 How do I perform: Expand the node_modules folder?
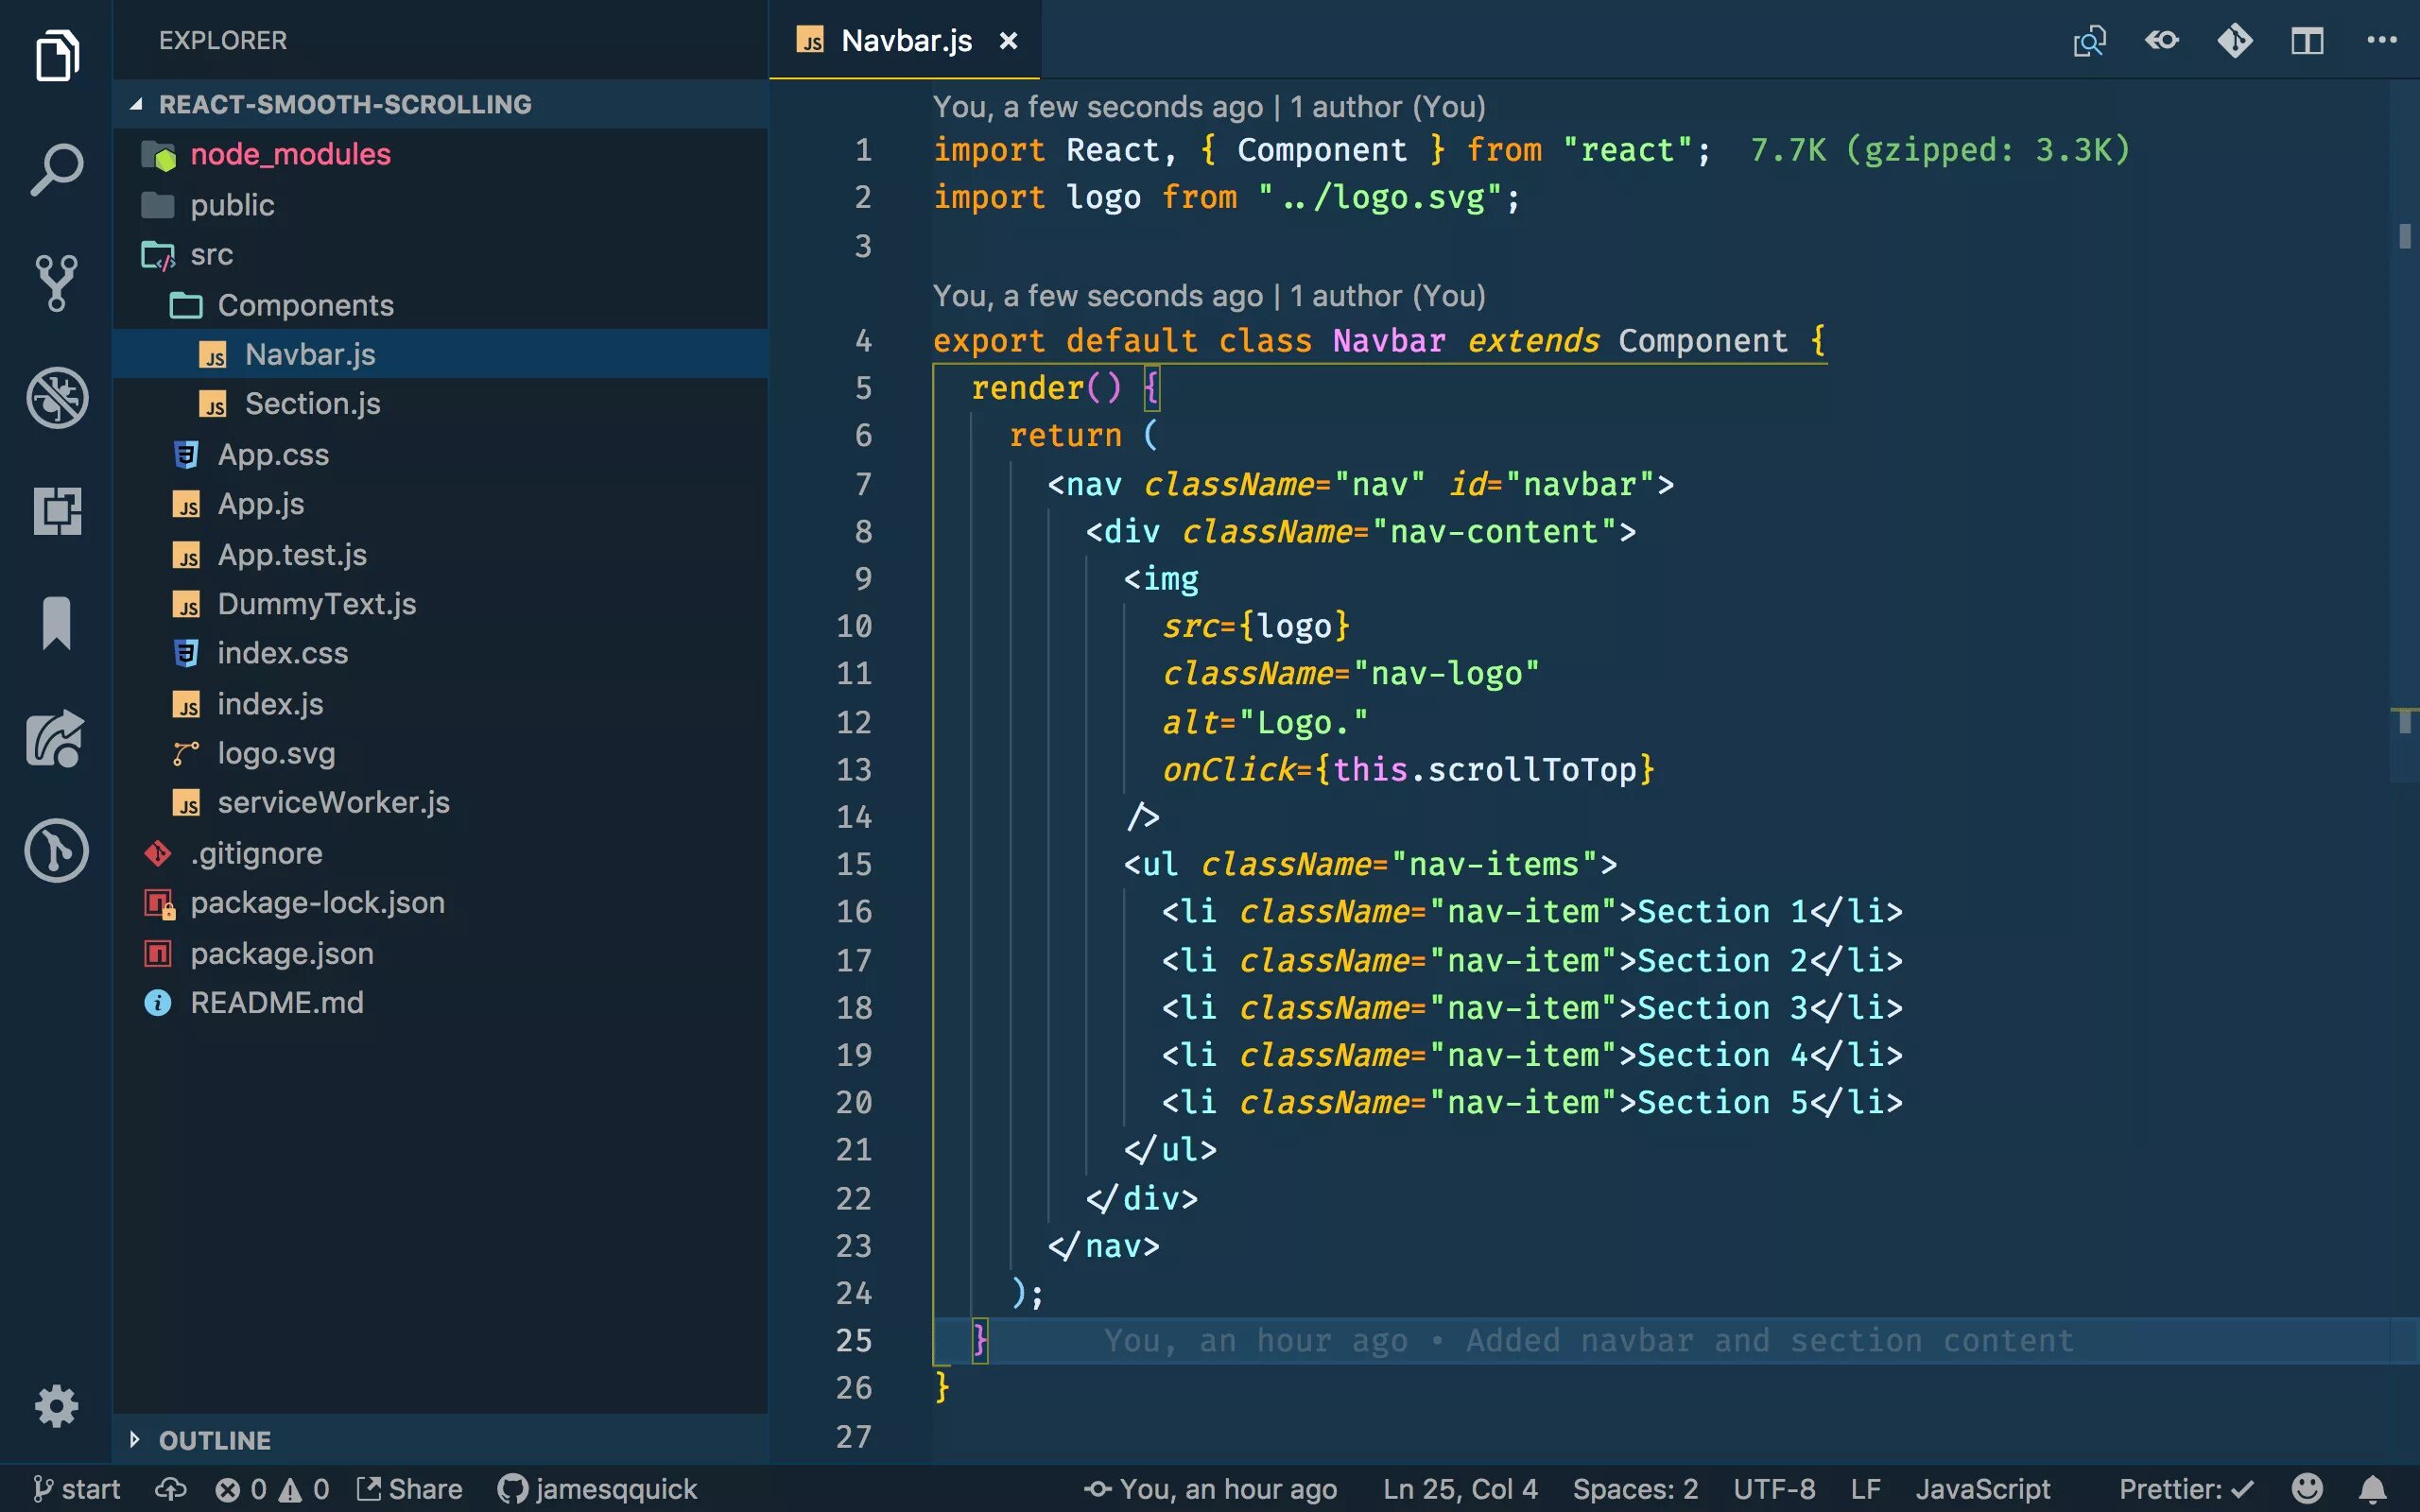coord(440,154)
